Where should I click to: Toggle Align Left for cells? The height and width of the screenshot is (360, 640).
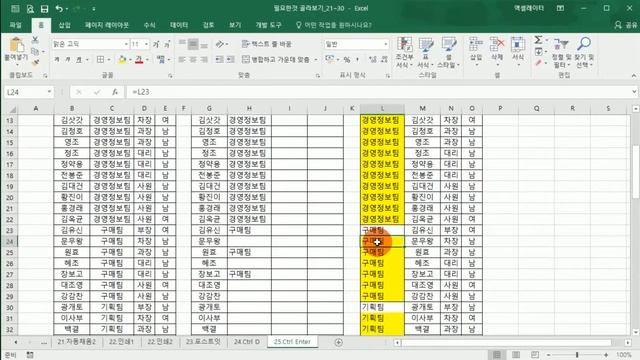[182, 60]
